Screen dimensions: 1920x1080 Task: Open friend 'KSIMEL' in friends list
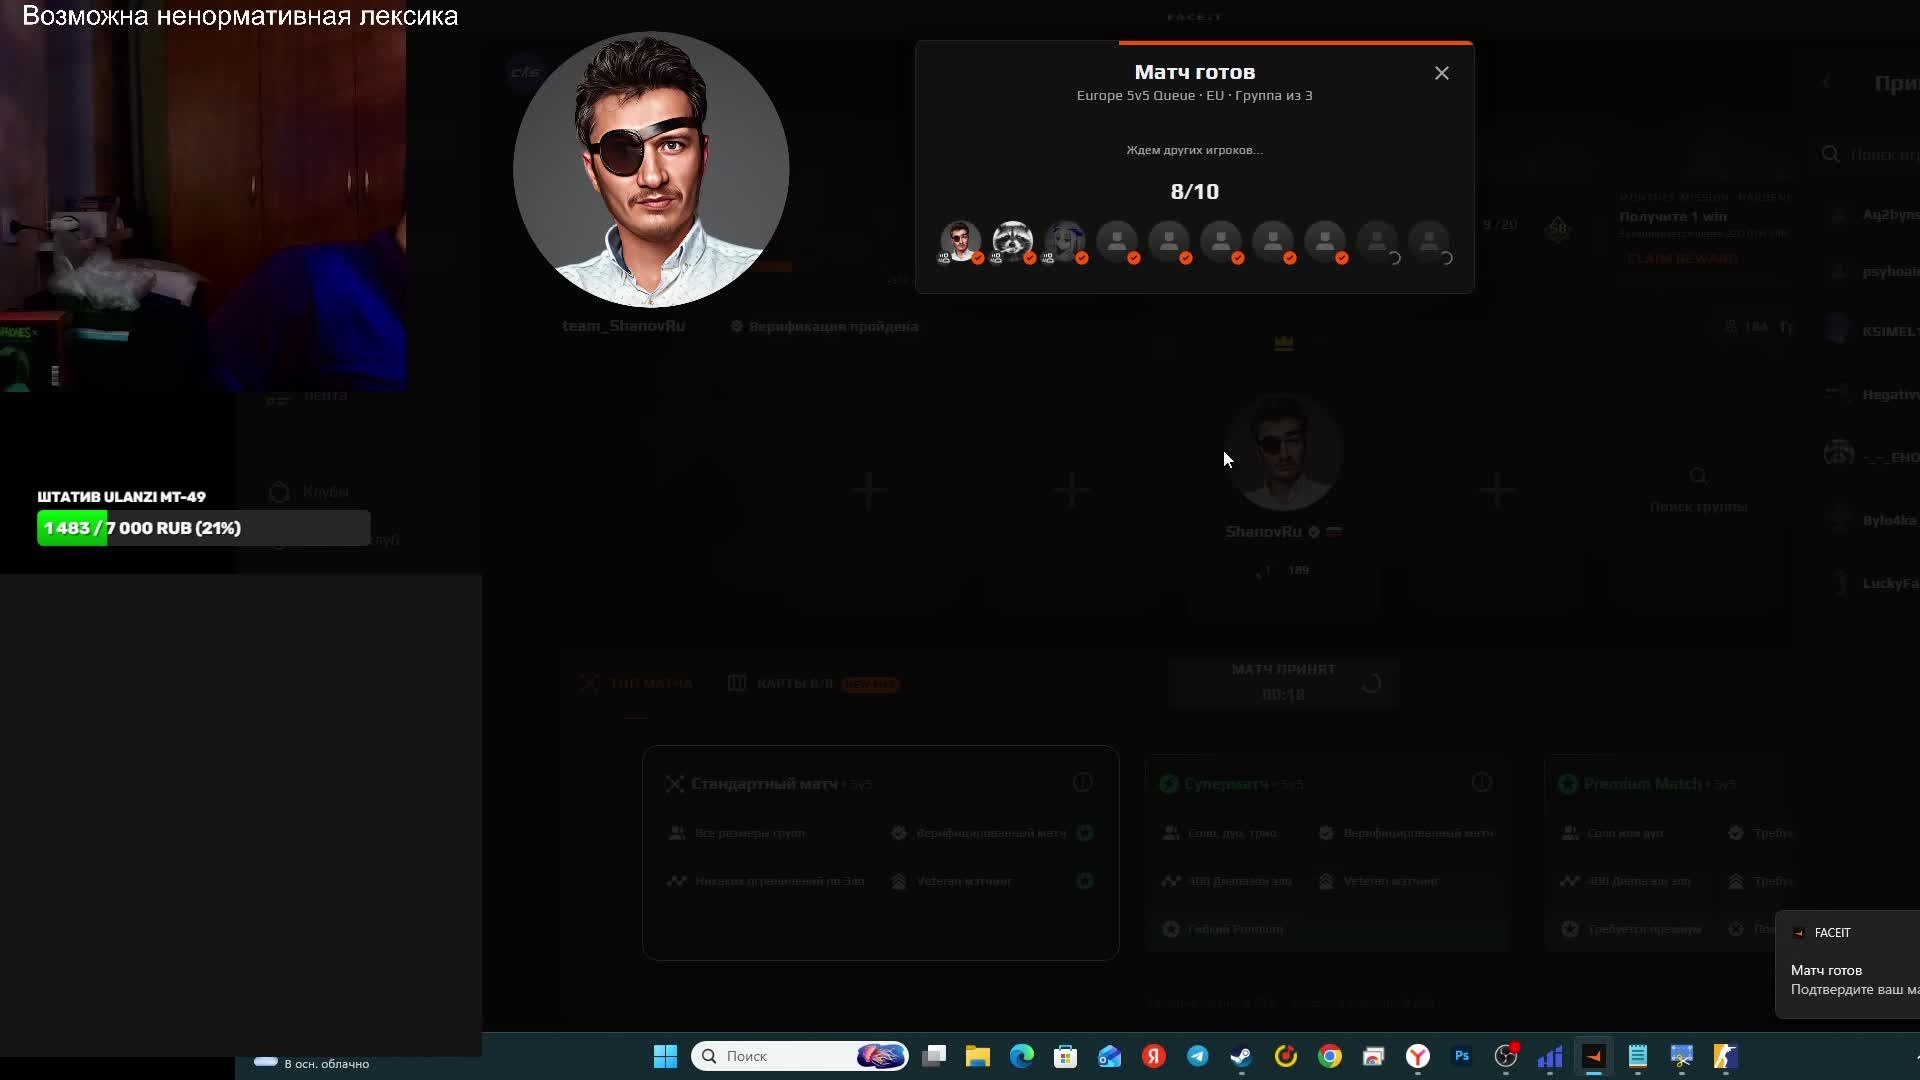(x=1872, y=330)
